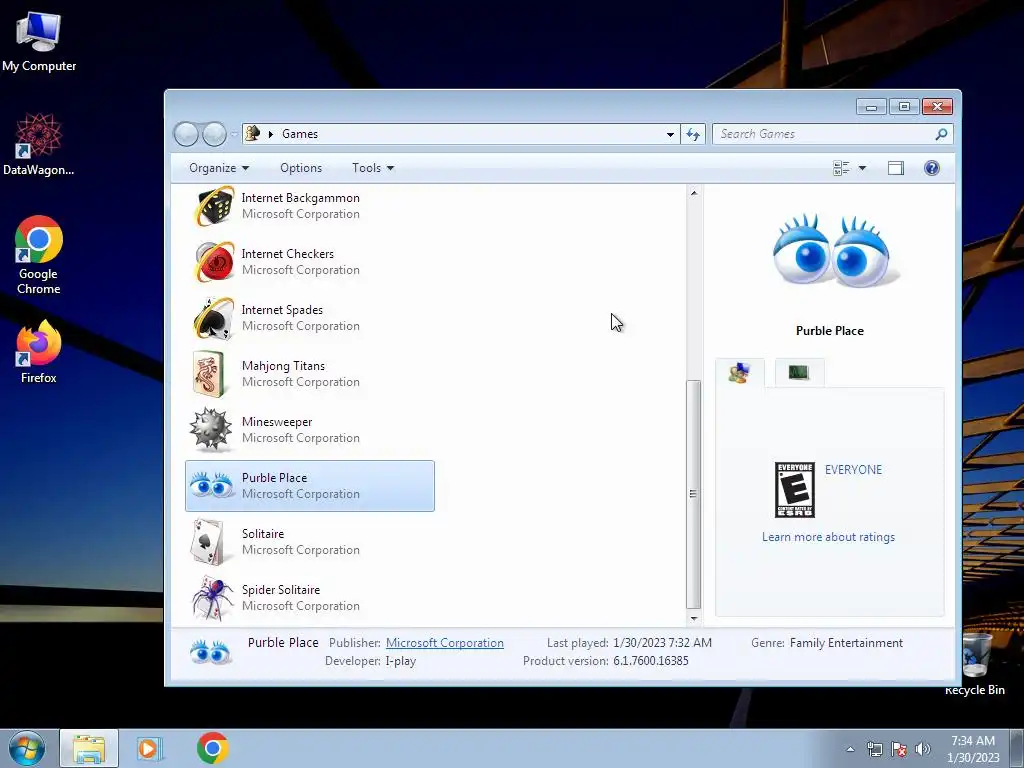Click the Forward navigation button
The height and width of the screenshot is (768, 1024).
click(214, 135)
